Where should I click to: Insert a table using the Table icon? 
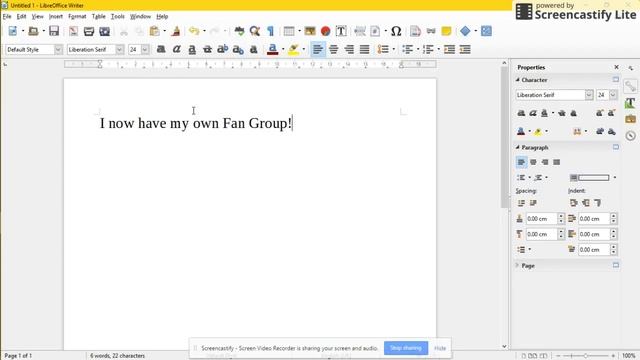click(x=289, y=31)
